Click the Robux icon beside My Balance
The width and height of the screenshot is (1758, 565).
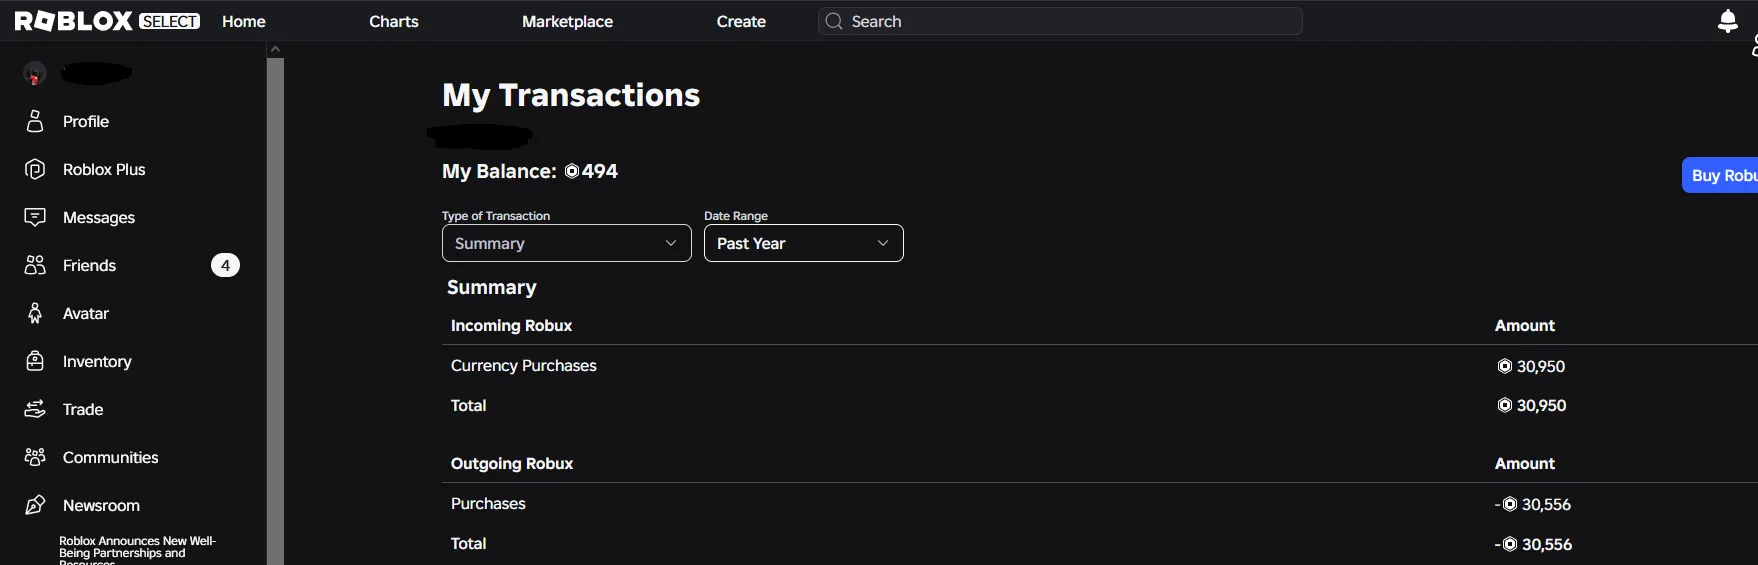(572, 171)
